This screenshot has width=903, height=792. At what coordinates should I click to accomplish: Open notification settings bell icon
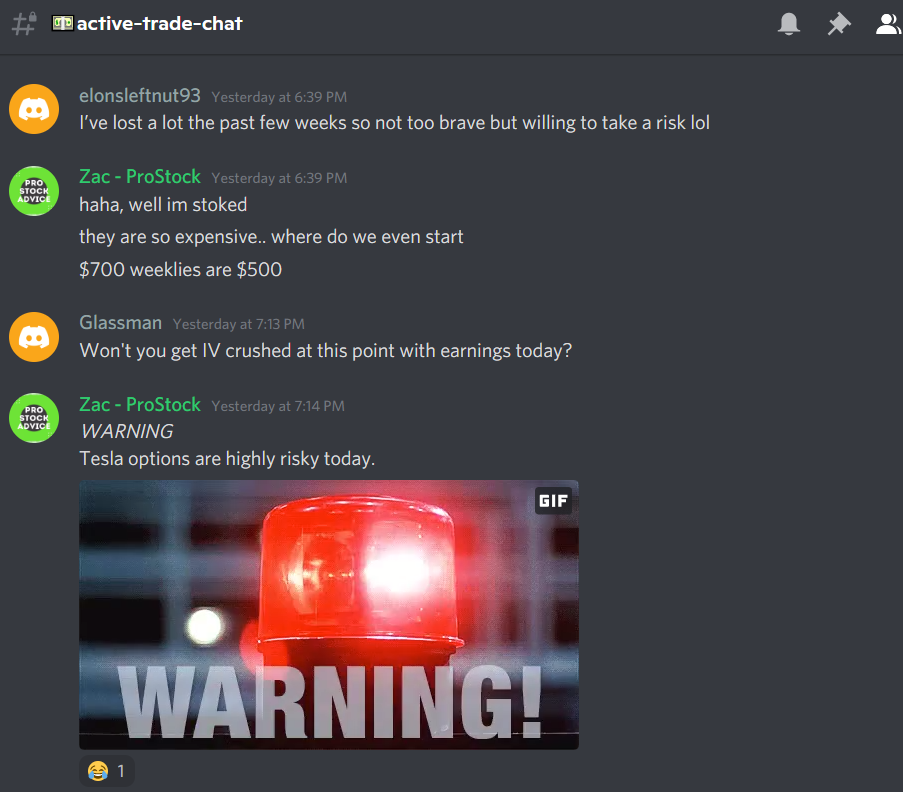click(x=788, y=24)
